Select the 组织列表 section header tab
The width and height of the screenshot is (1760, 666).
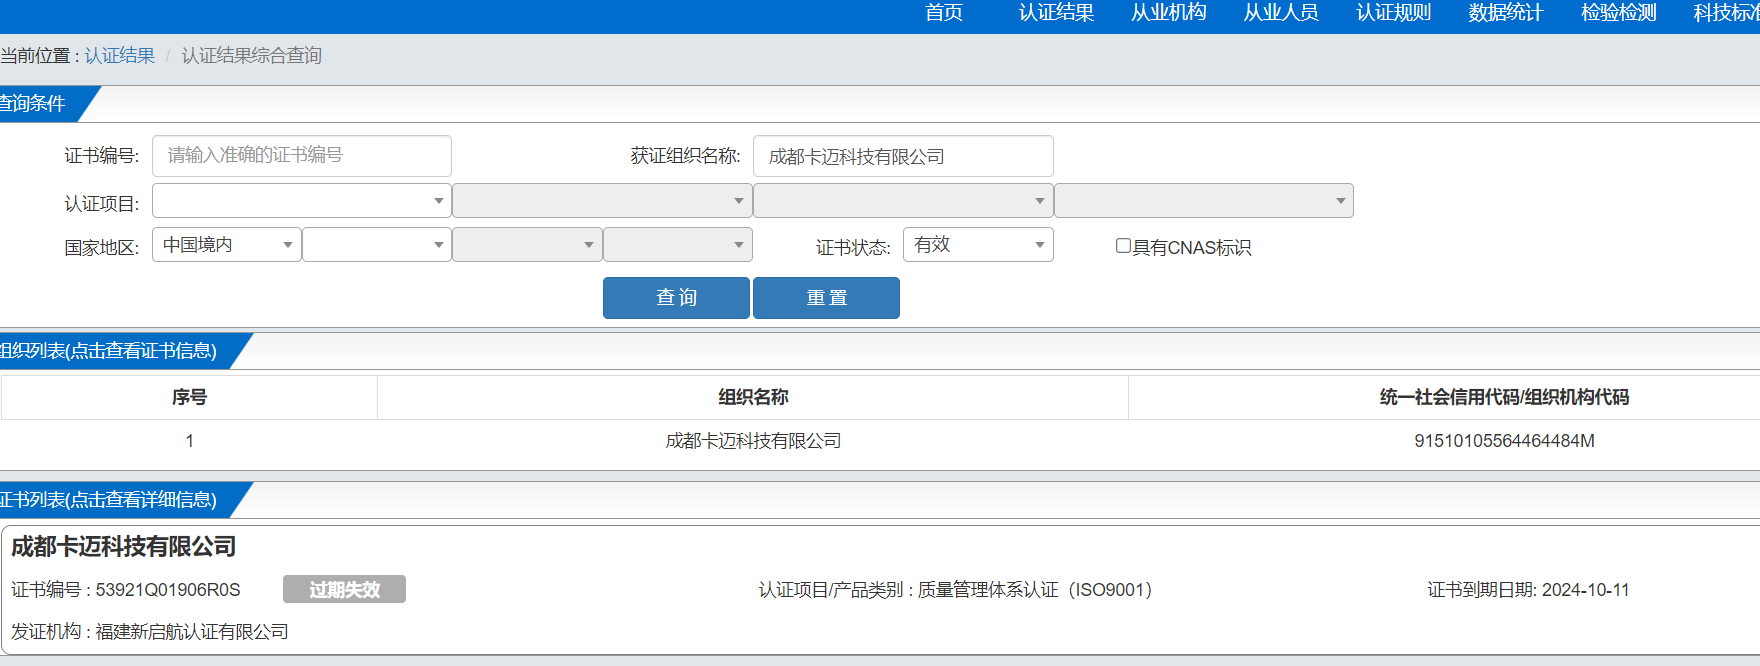[115, 351]
